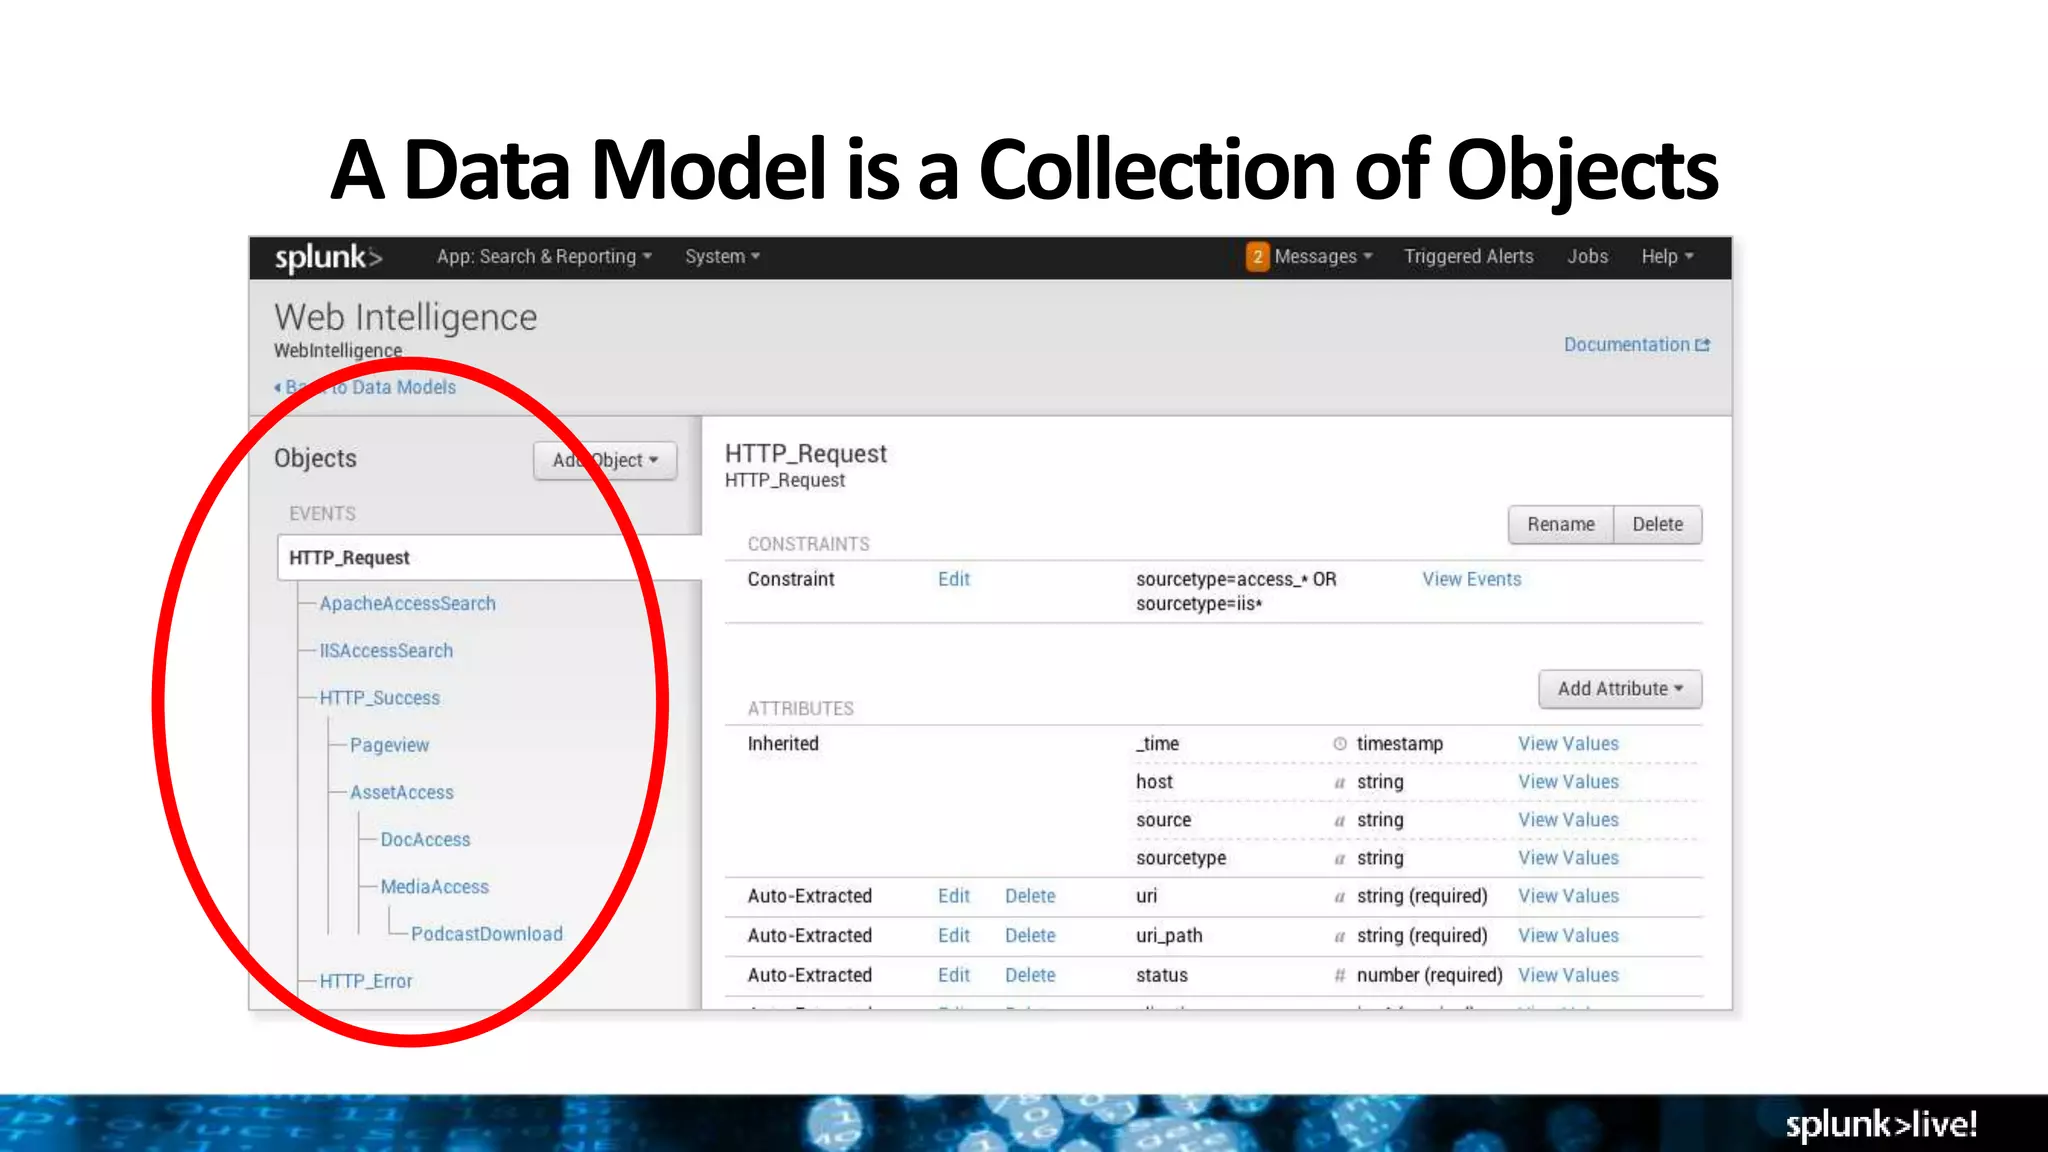Open the Documentation external link
The height and width of the screenshot is (1152, 2048).
coord(1637,345)
